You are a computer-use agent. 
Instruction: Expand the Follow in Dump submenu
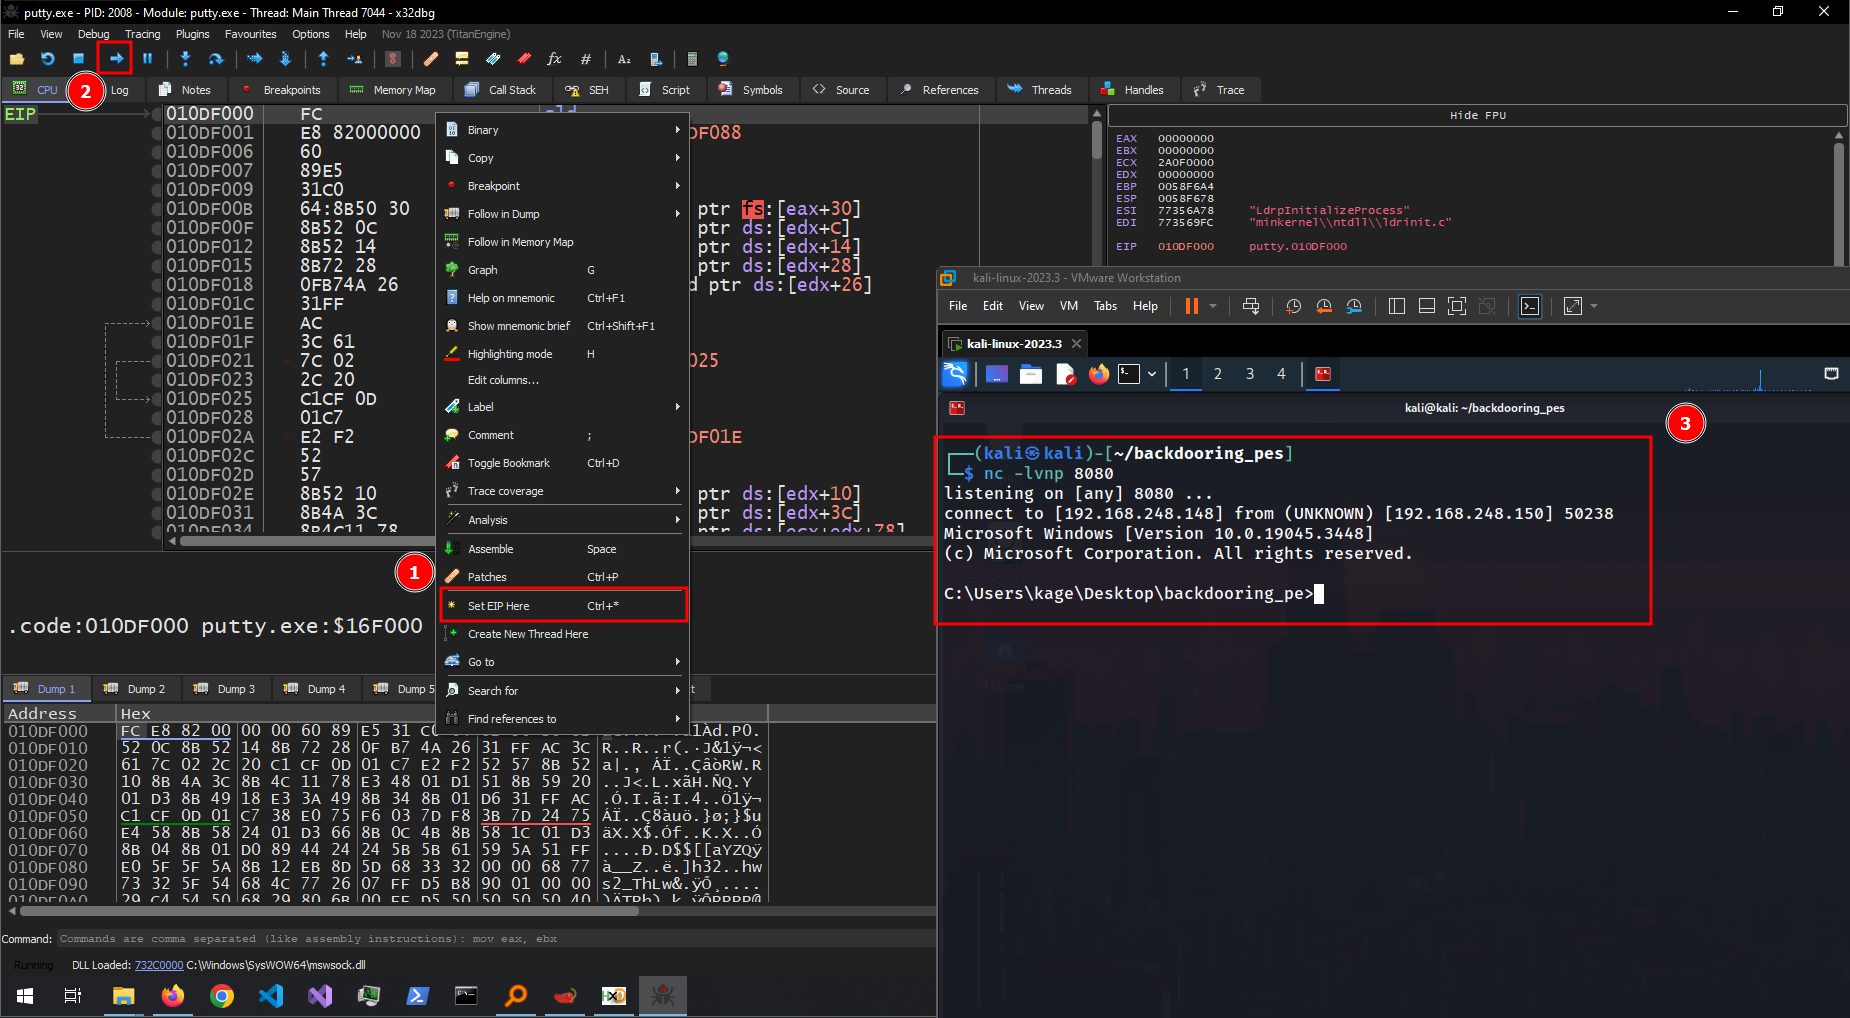(565, 214)
